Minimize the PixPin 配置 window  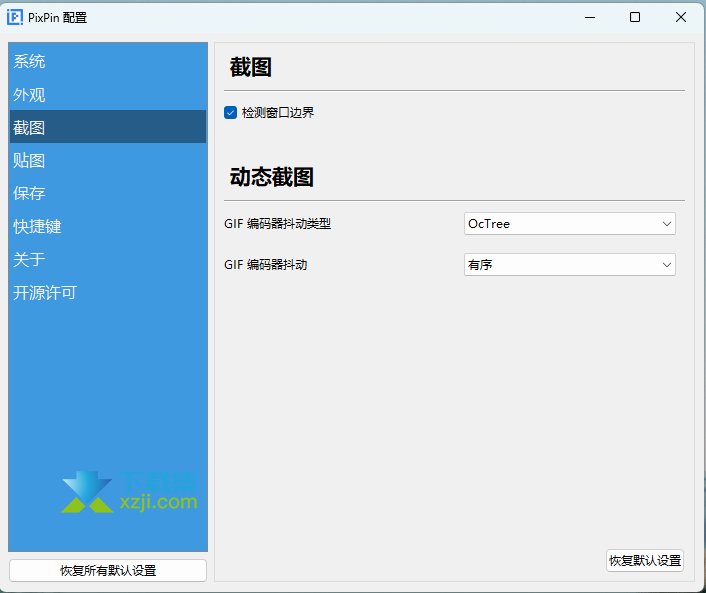click(590, 18)
